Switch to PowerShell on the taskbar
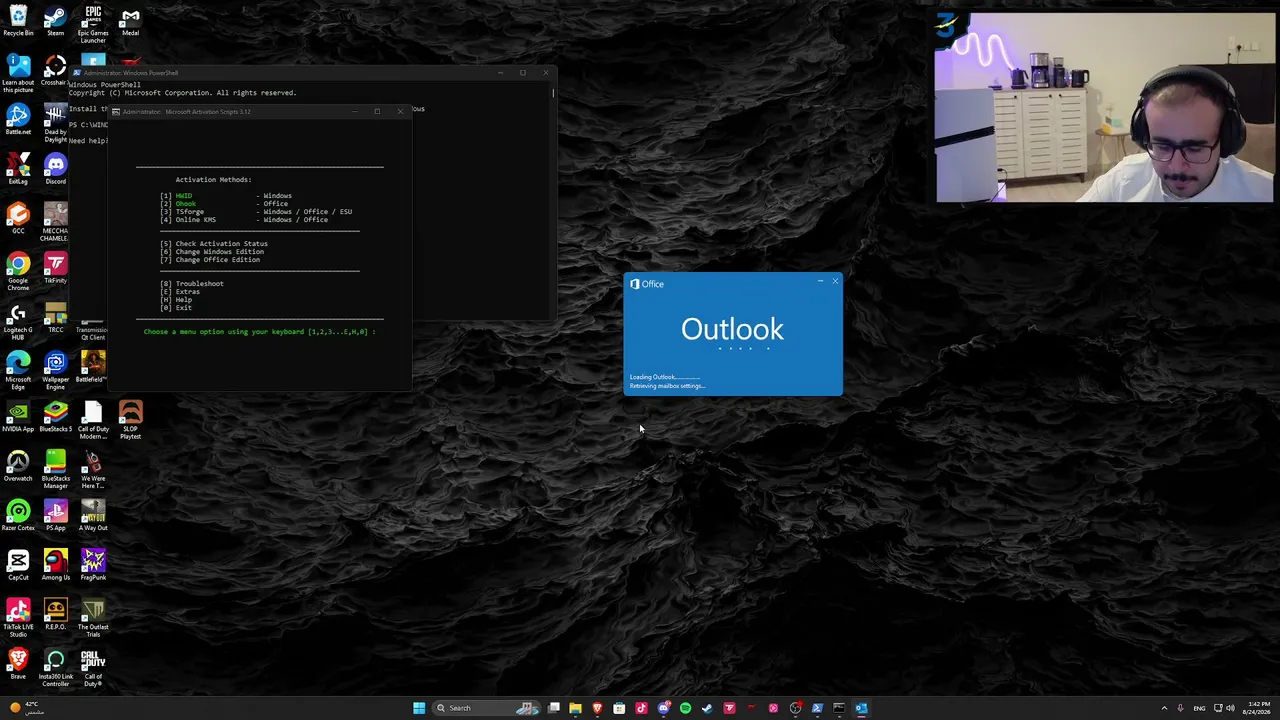1280x720 pixels. 817,708
